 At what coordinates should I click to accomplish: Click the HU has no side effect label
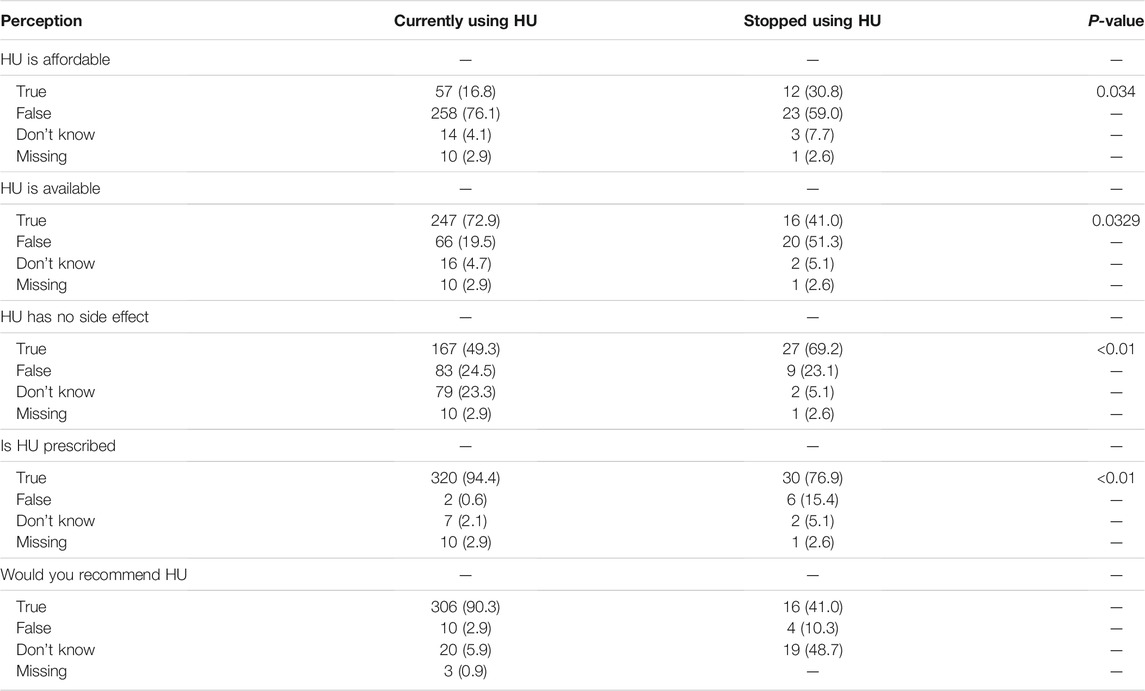pyautogui.click(x=74, y=317)
